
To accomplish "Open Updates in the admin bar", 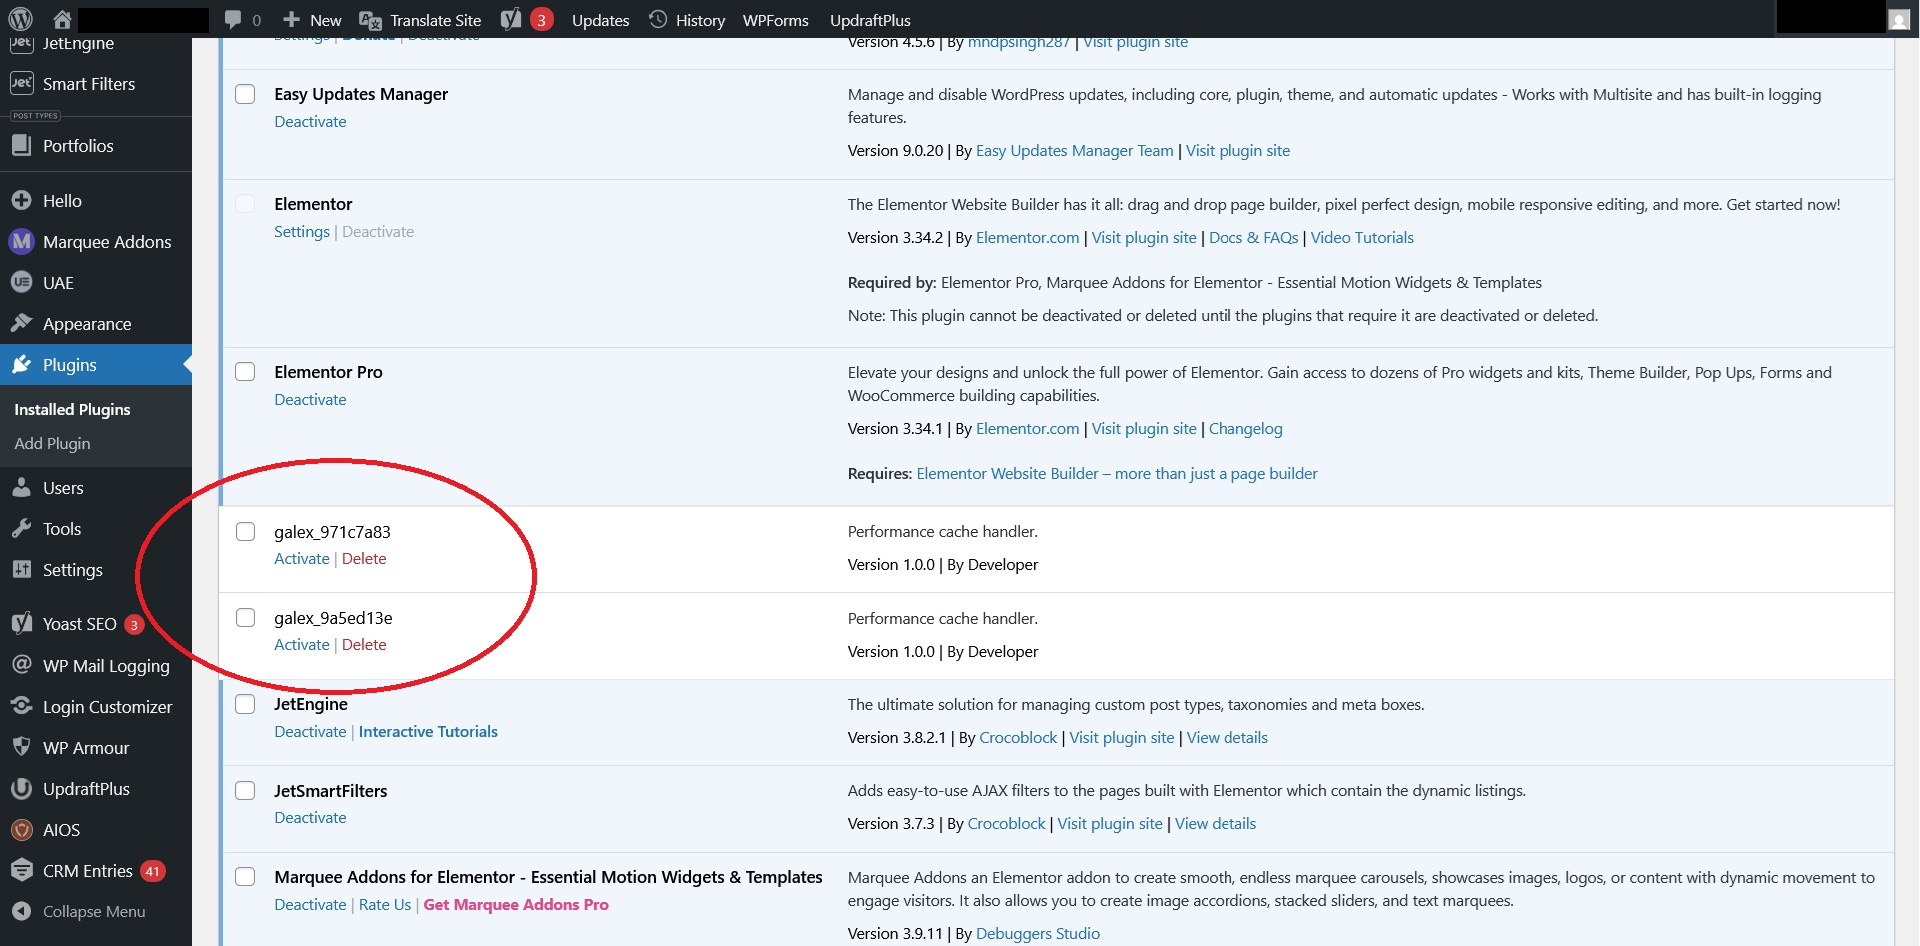I will click(x=600, y=20).
